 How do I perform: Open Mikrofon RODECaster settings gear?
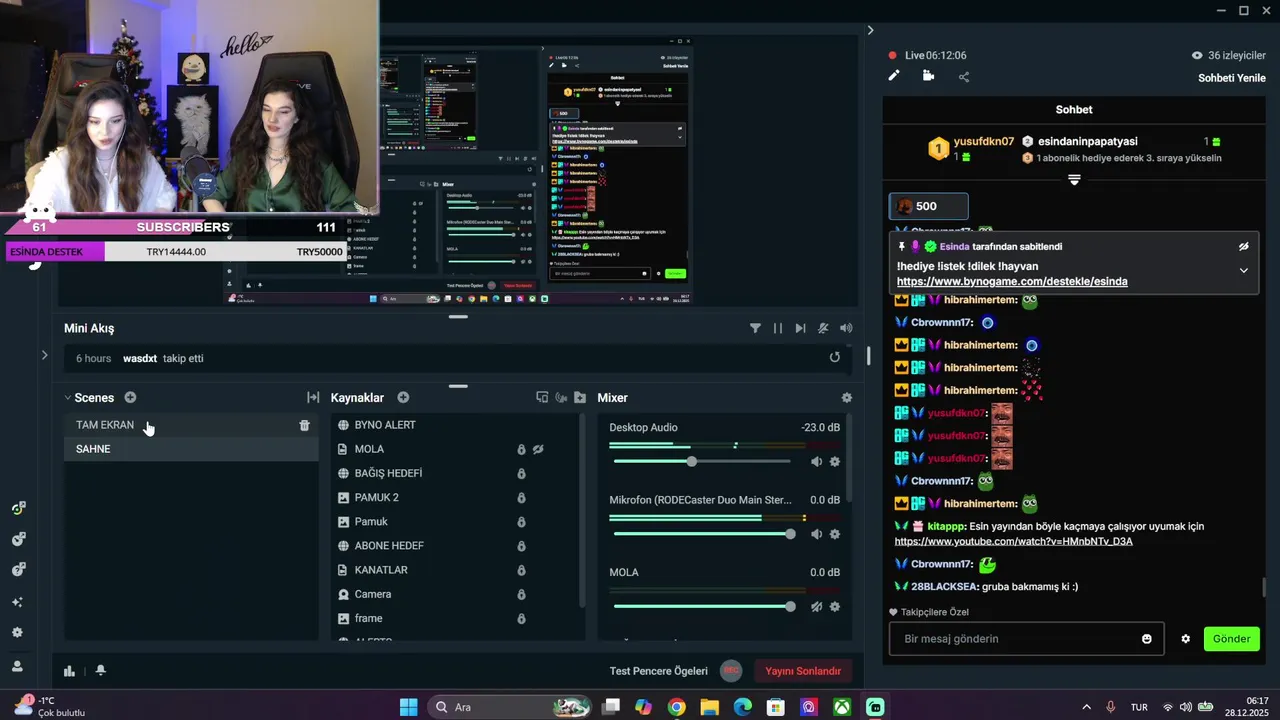tap(835, 534)
